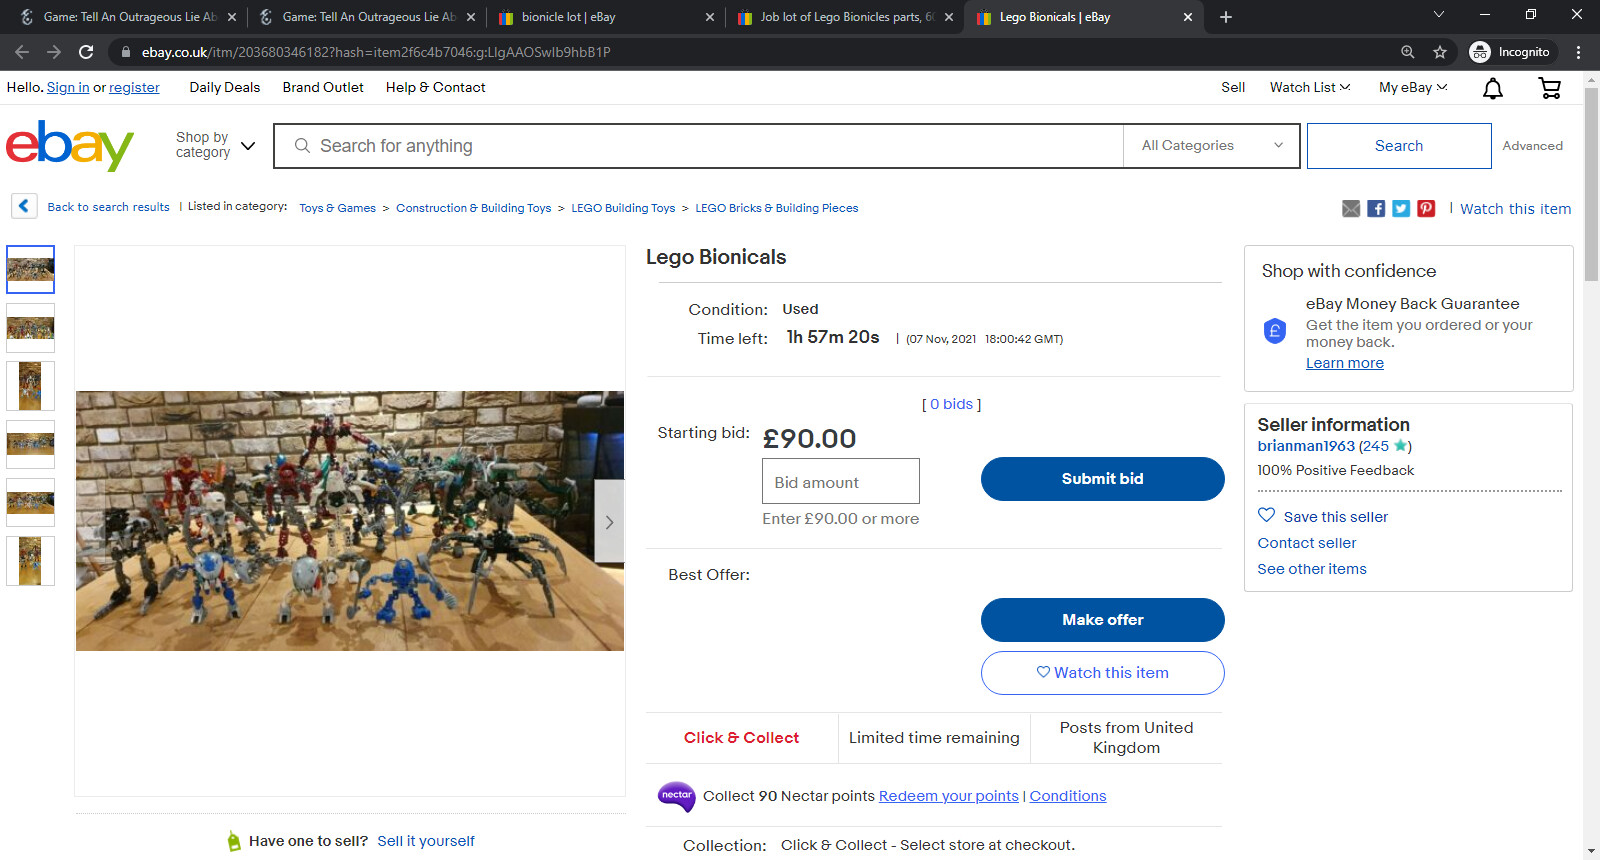The height and width of the screenshot is (860, 1600).
Task: Expand the Watch List menu
Action: tap(1310, 88)
